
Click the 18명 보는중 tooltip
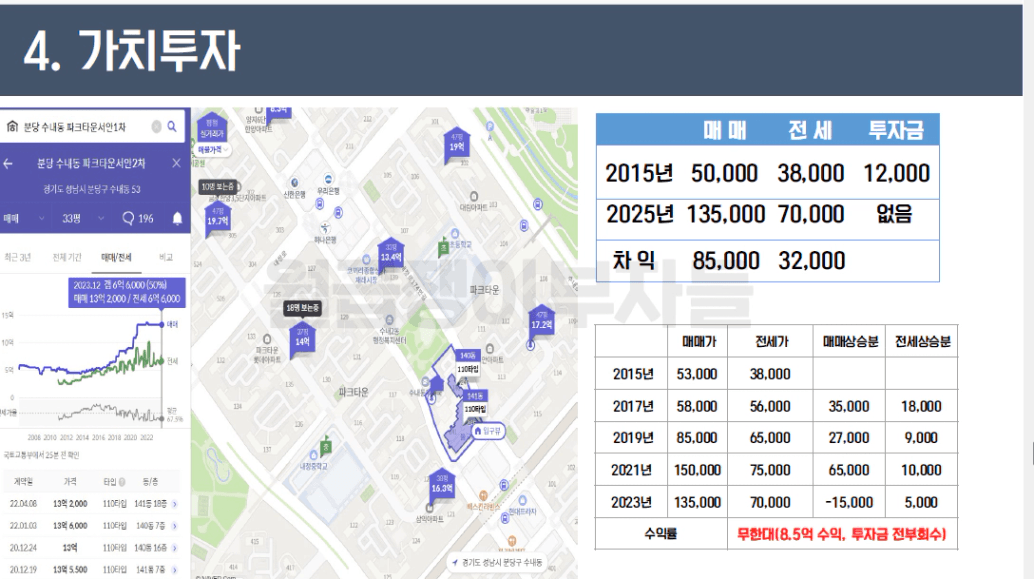click(302, 307)
